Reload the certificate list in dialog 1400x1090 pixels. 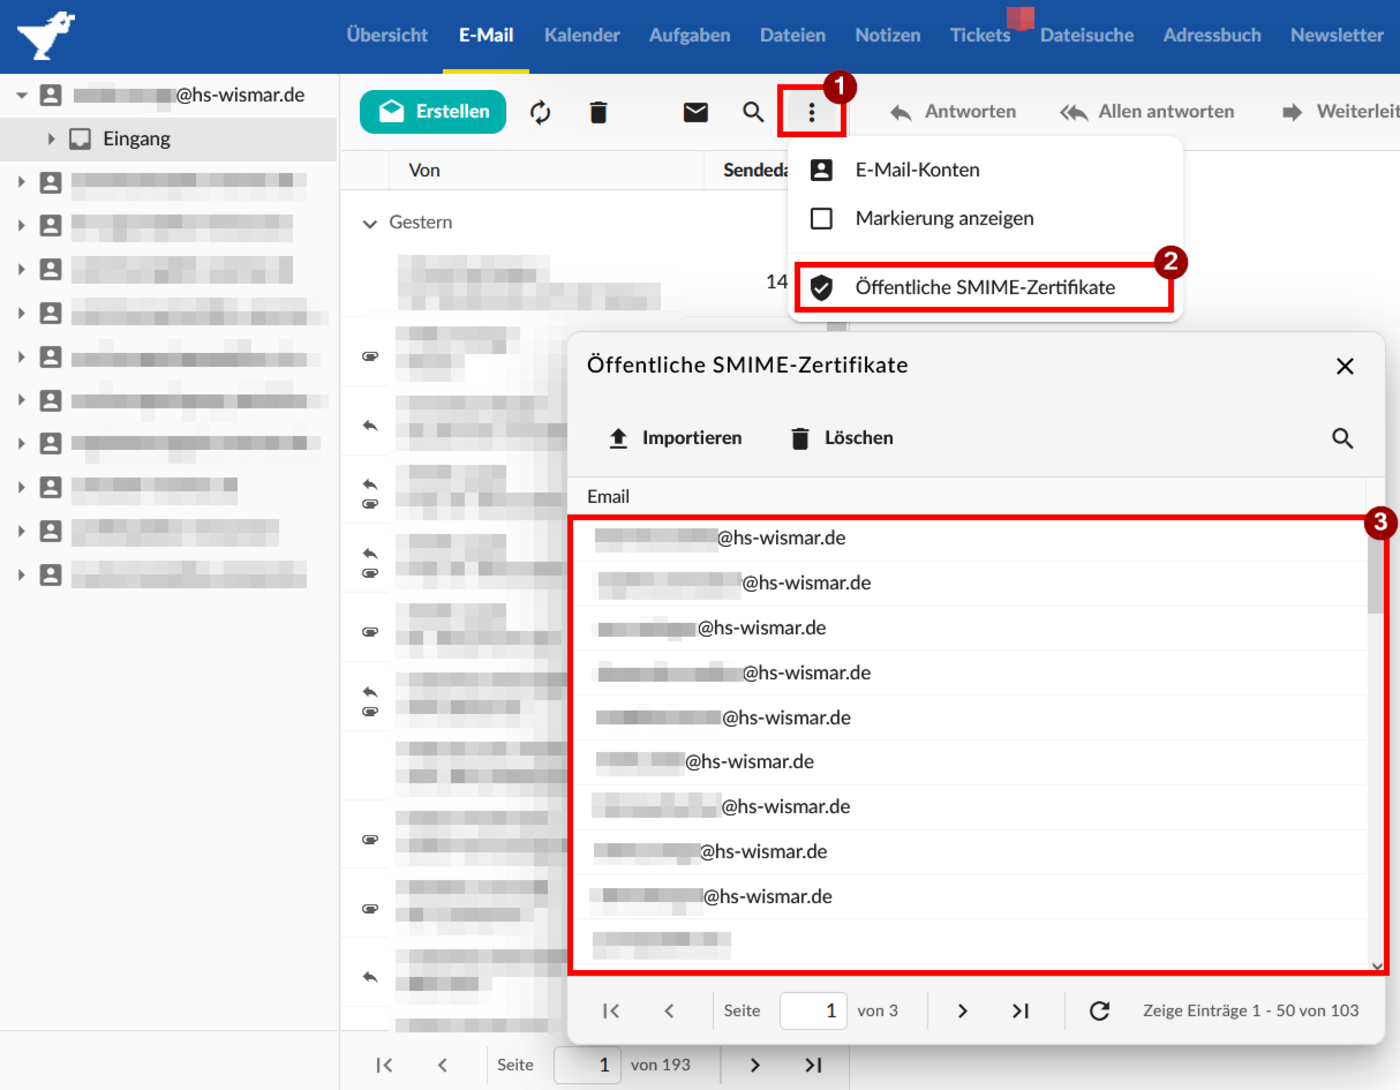point(1099,1011)
